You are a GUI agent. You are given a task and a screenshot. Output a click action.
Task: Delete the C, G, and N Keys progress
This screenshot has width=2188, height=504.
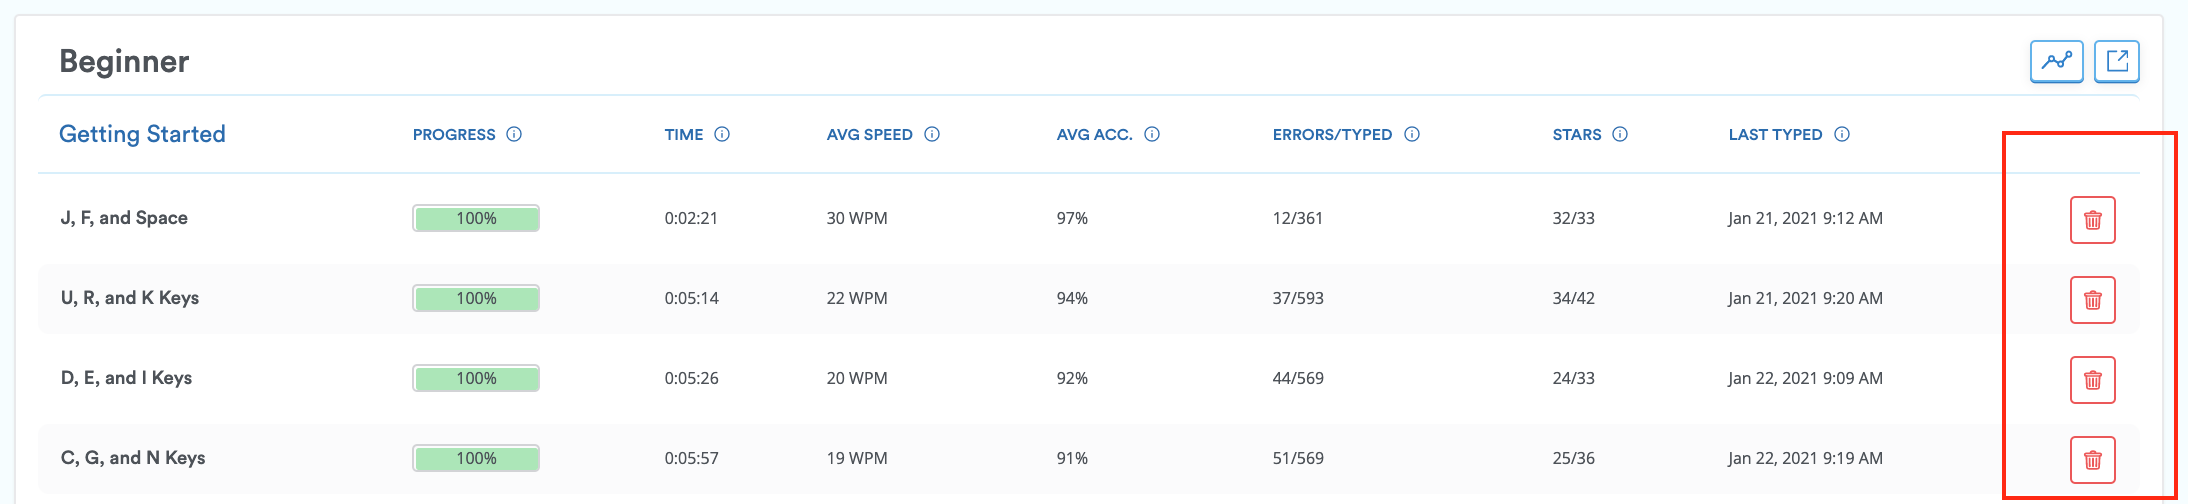pyautogui.click(x=2092, y=460)
